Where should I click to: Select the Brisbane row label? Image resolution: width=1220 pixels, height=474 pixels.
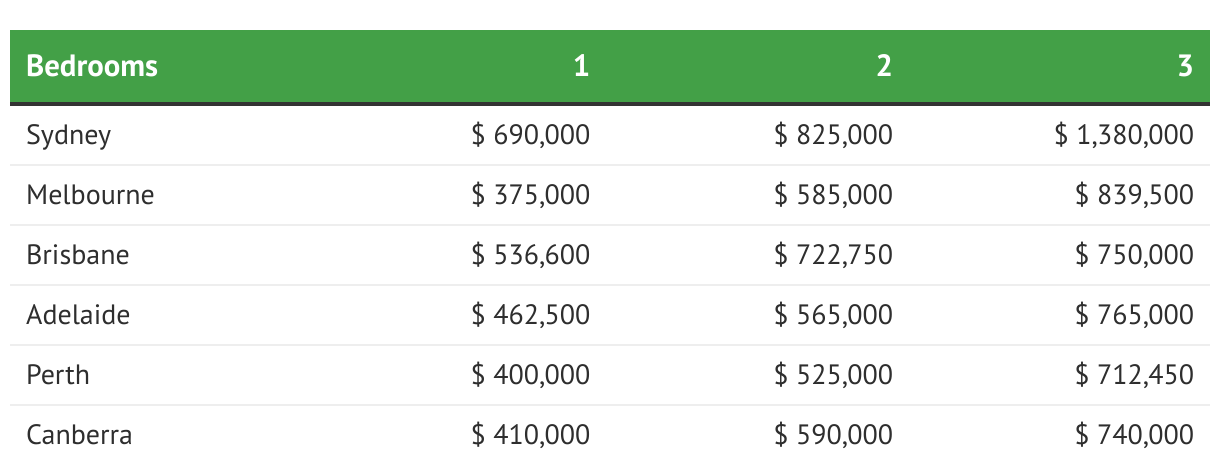point(78,255)
